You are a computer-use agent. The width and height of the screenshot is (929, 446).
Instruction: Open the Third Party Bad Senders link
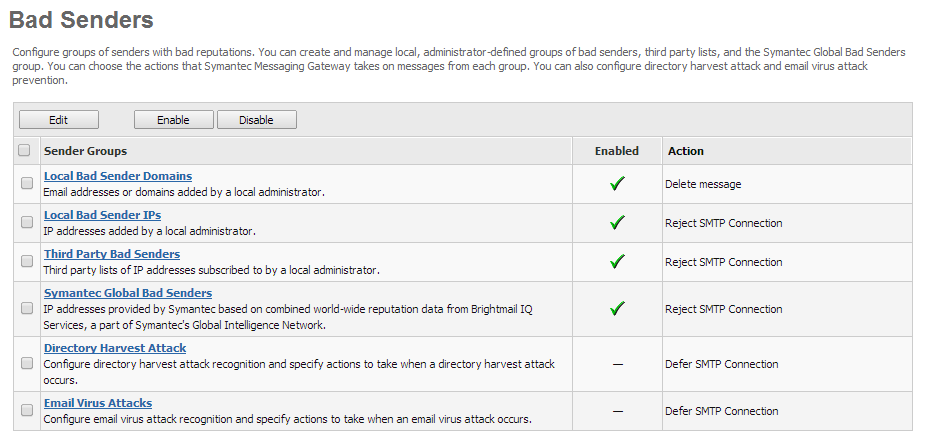pyautogui.click(x=112, y=254)
